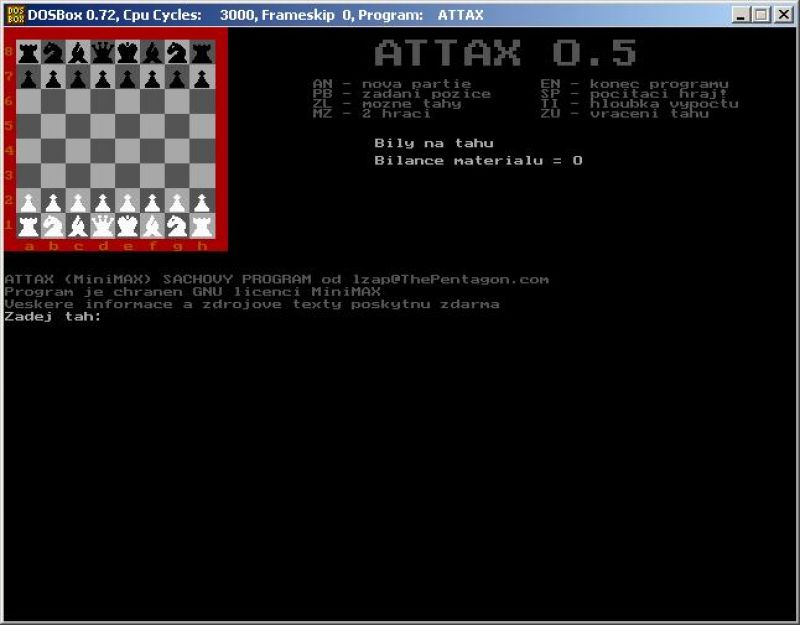The image size is (800, 625).
Task: Pick the black pawn on f7
Action: click(x=153, y=79)
